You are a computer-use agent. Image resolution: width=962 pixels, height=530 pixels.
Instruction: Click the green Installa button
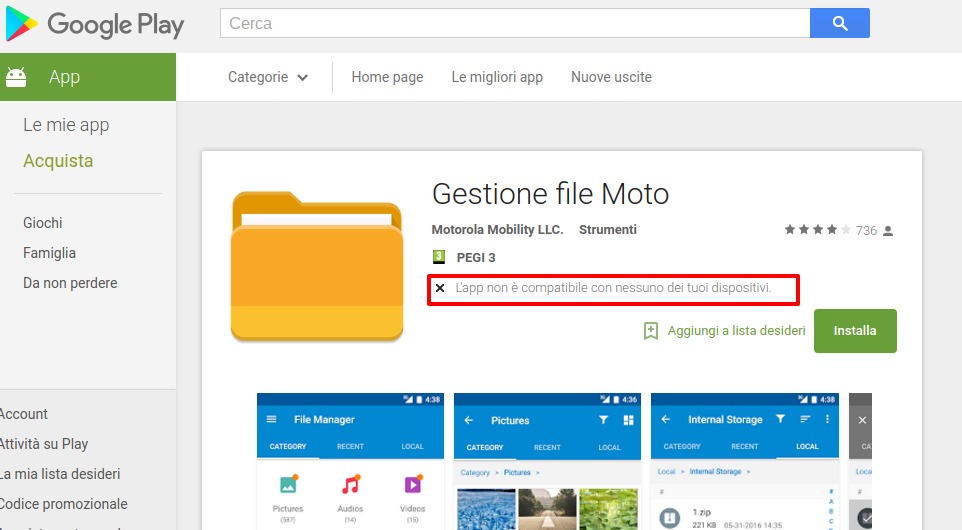pyautogui.click(x=855, y=331)
